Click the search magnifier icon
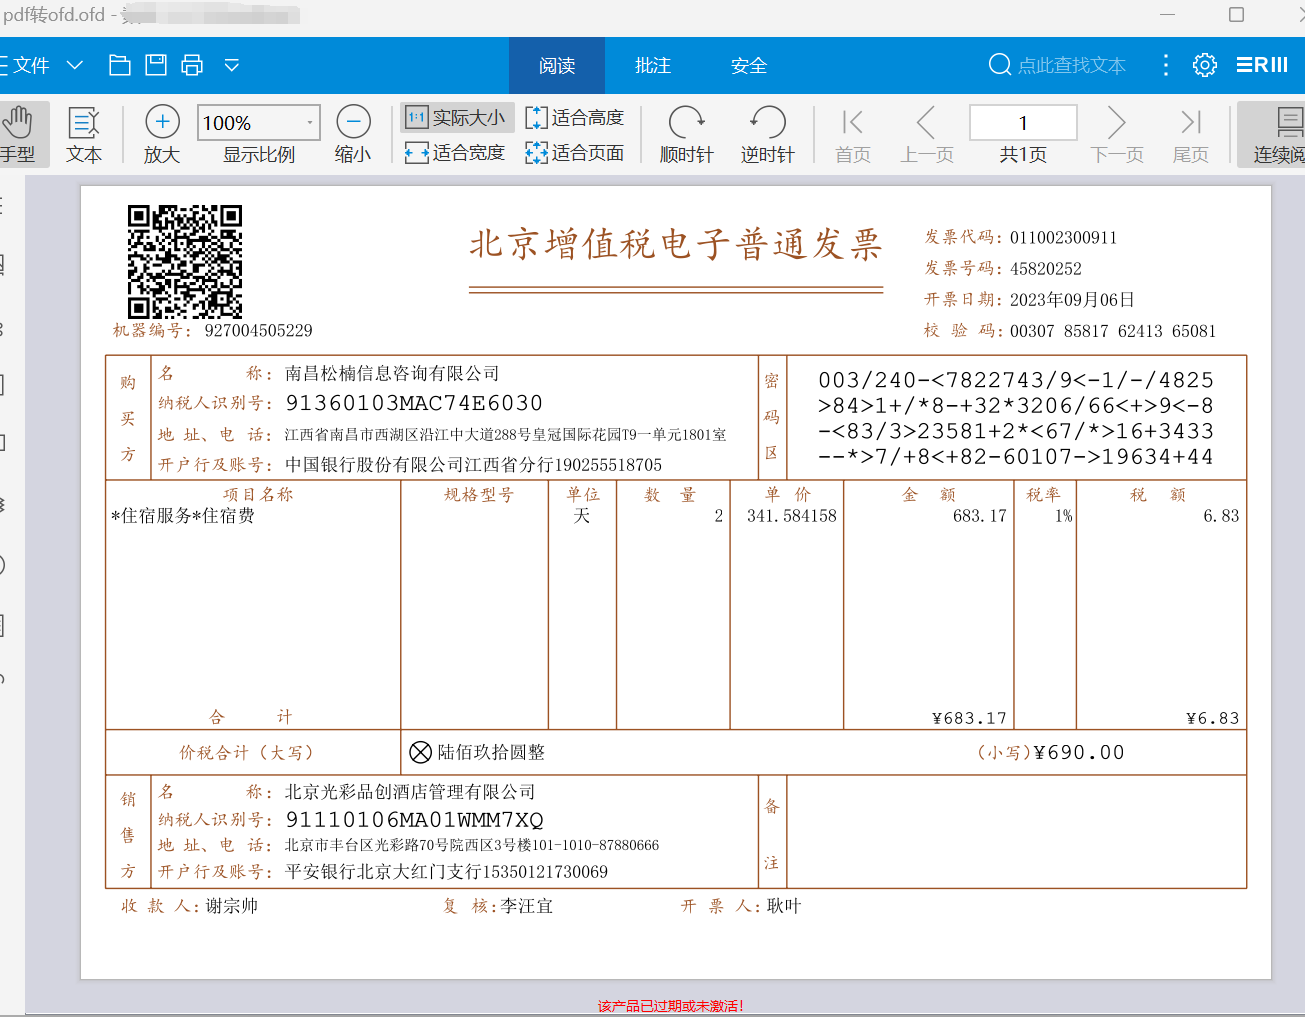Screen dimensions: 1305x1017 [x=999, y=65]
